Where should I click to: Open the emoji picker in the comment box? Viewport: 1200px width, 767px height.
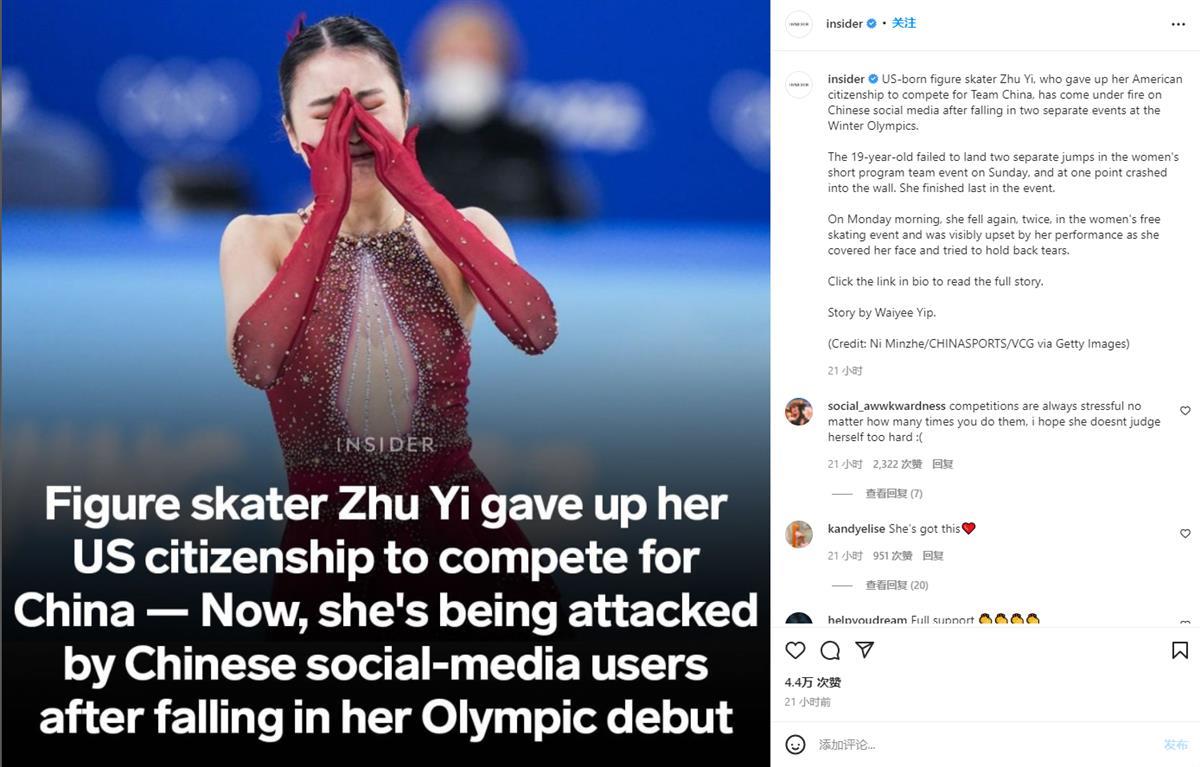click(x=795, y=744)
